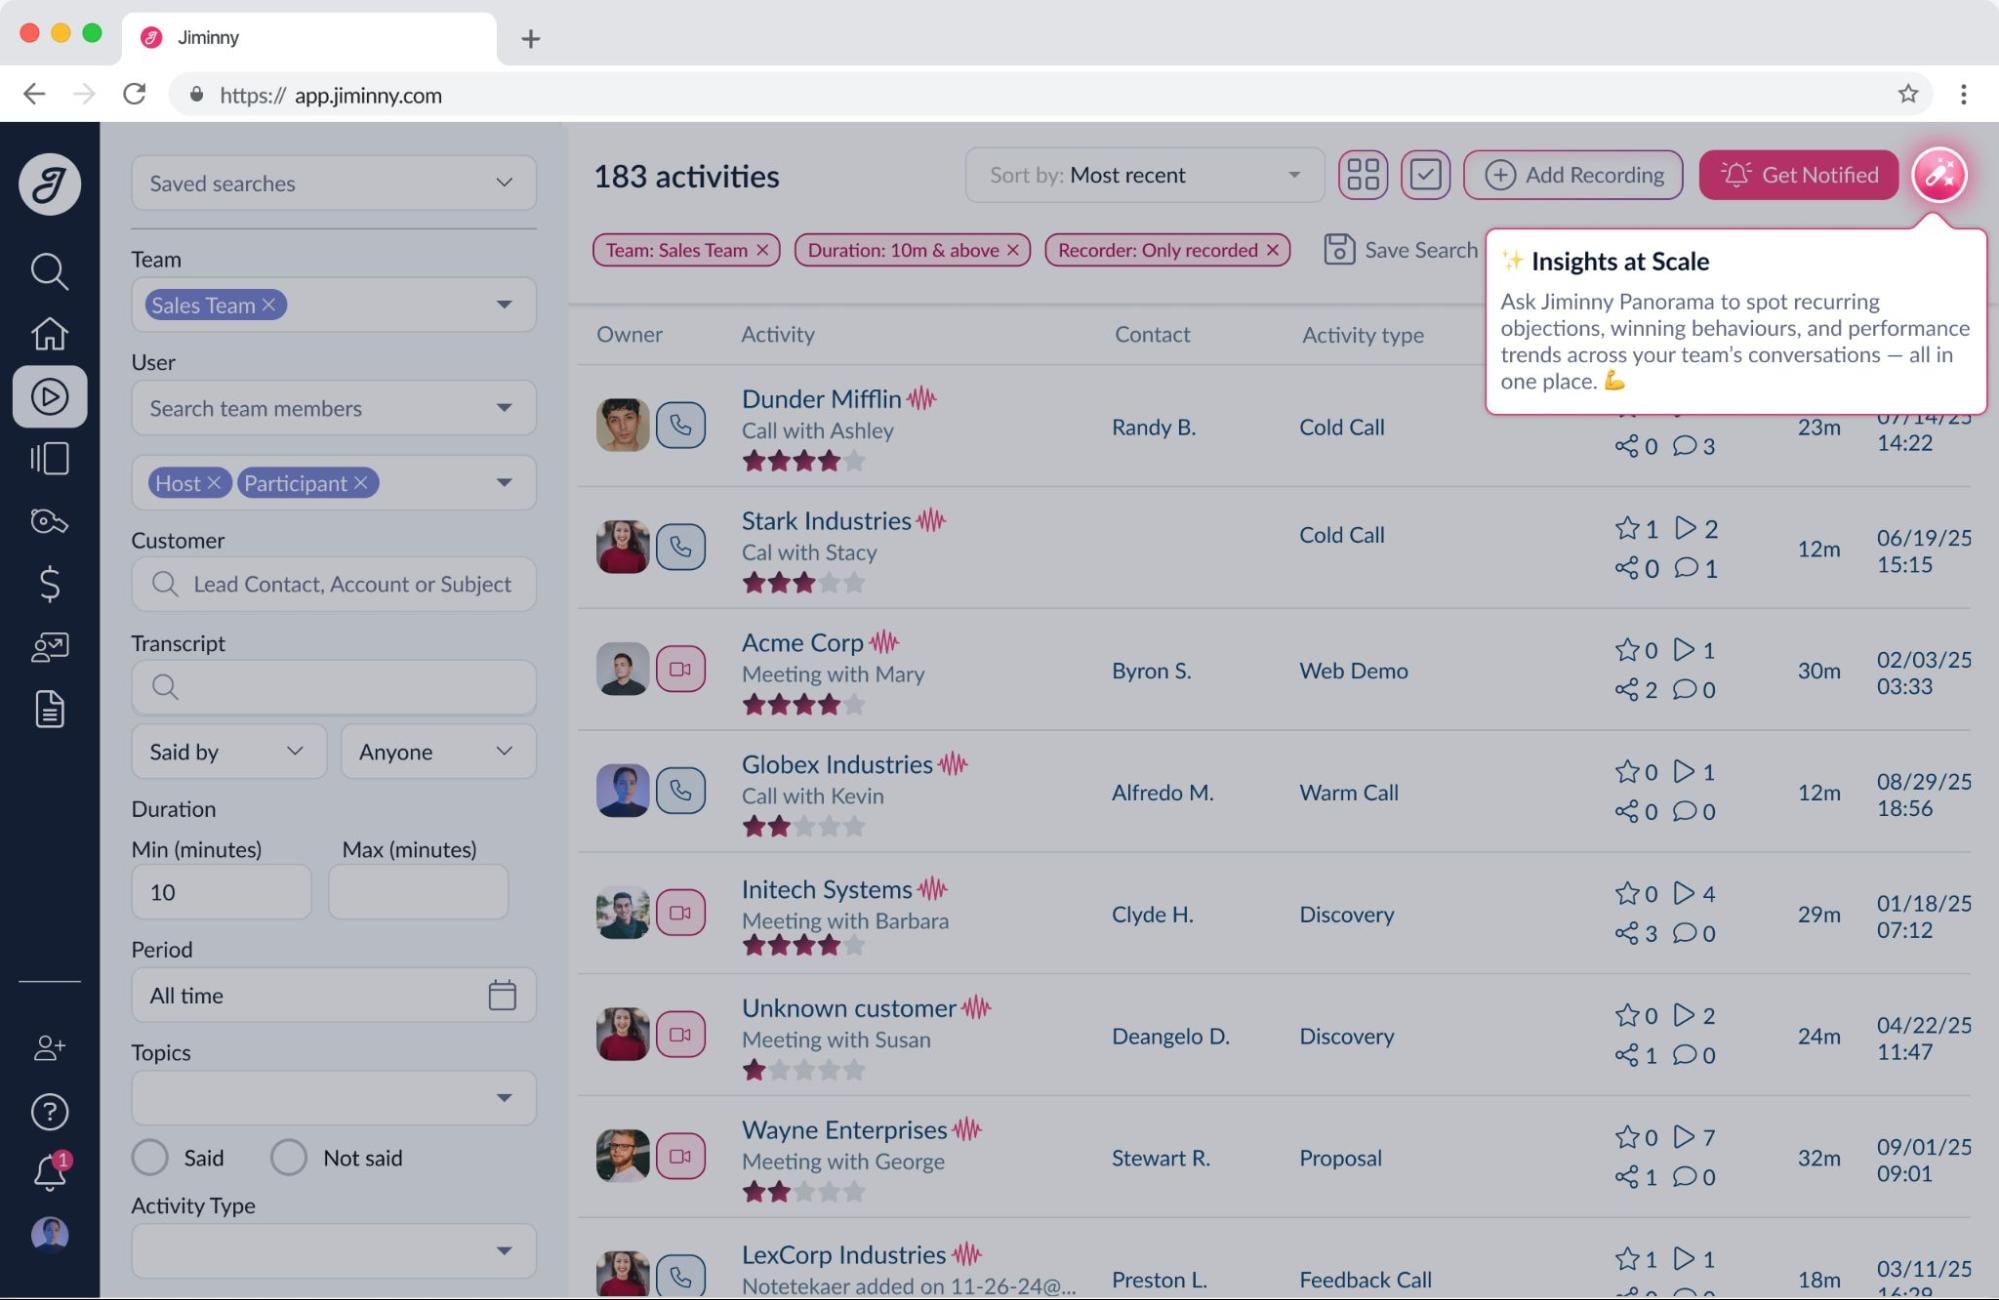Remove the Duration: 10m & above filter
This screenshot has width=1999, height=1300.
point(1013,250)
